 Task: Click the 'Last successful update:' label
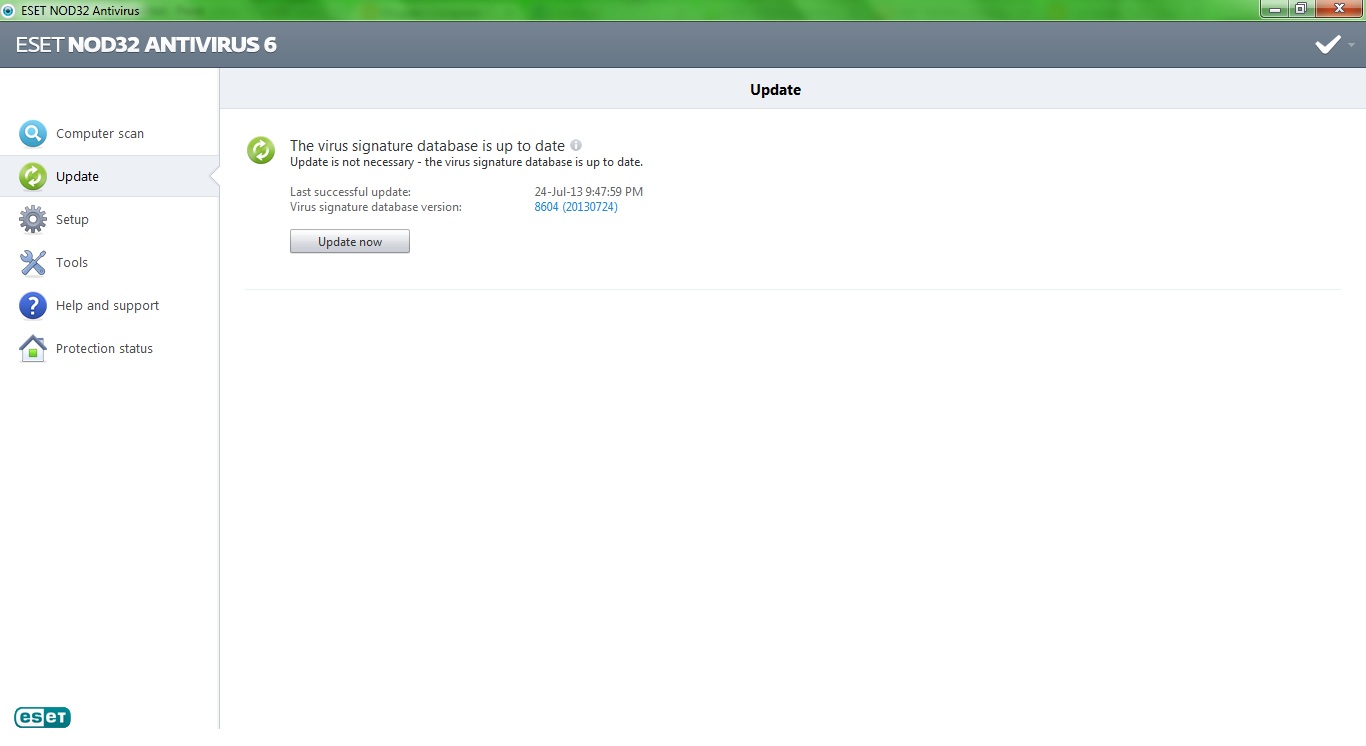pyautogui.click(x=350, y=191)
